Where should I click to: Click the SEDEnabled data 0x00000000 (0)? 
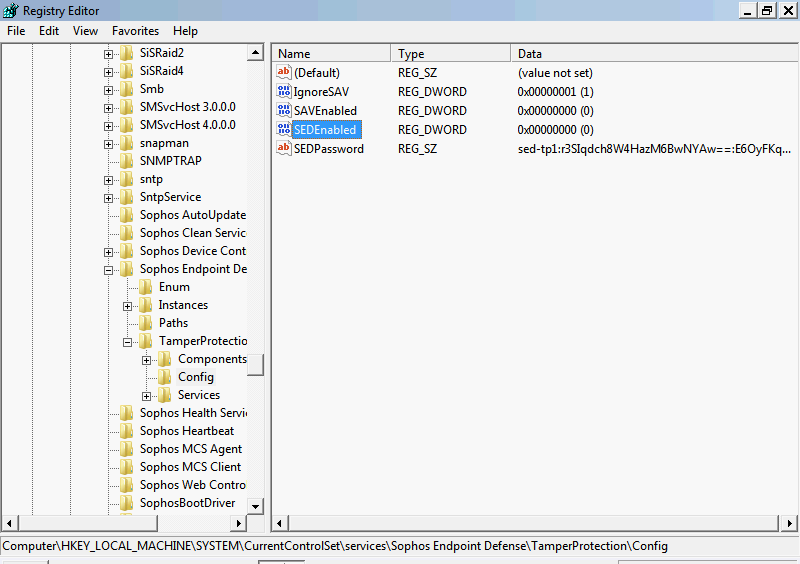click(x=555, y=130)
